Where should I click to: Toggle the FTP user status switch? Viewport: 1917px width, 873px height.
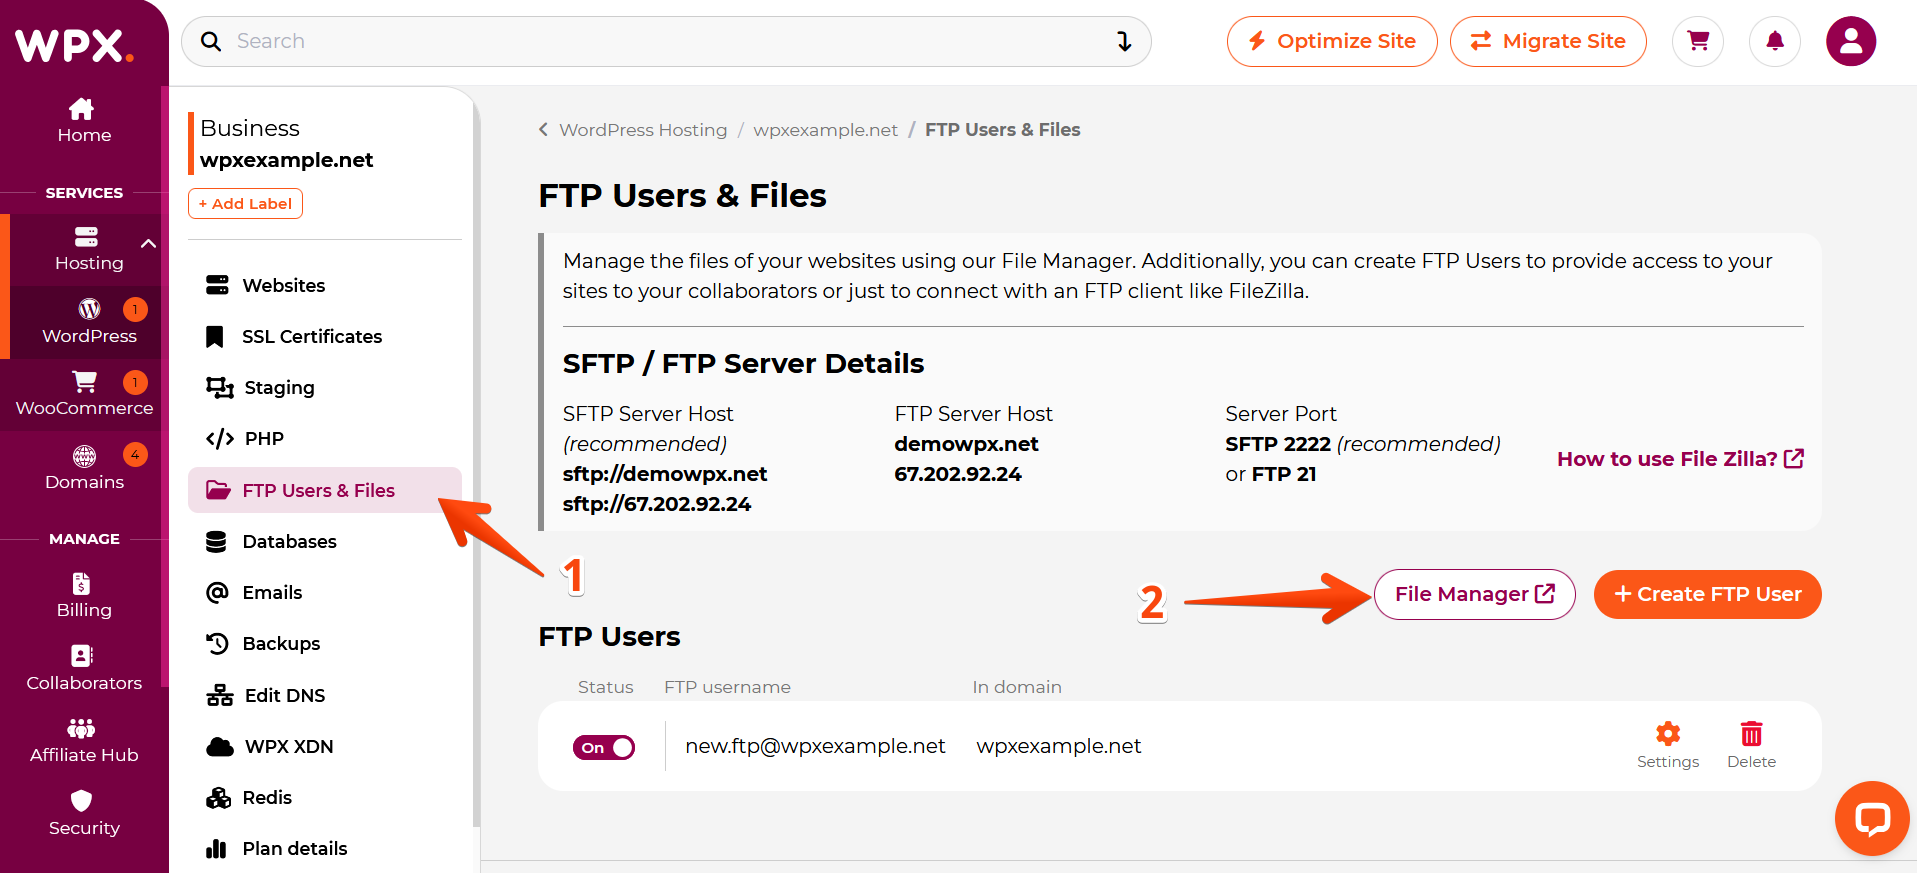[604, 748]
